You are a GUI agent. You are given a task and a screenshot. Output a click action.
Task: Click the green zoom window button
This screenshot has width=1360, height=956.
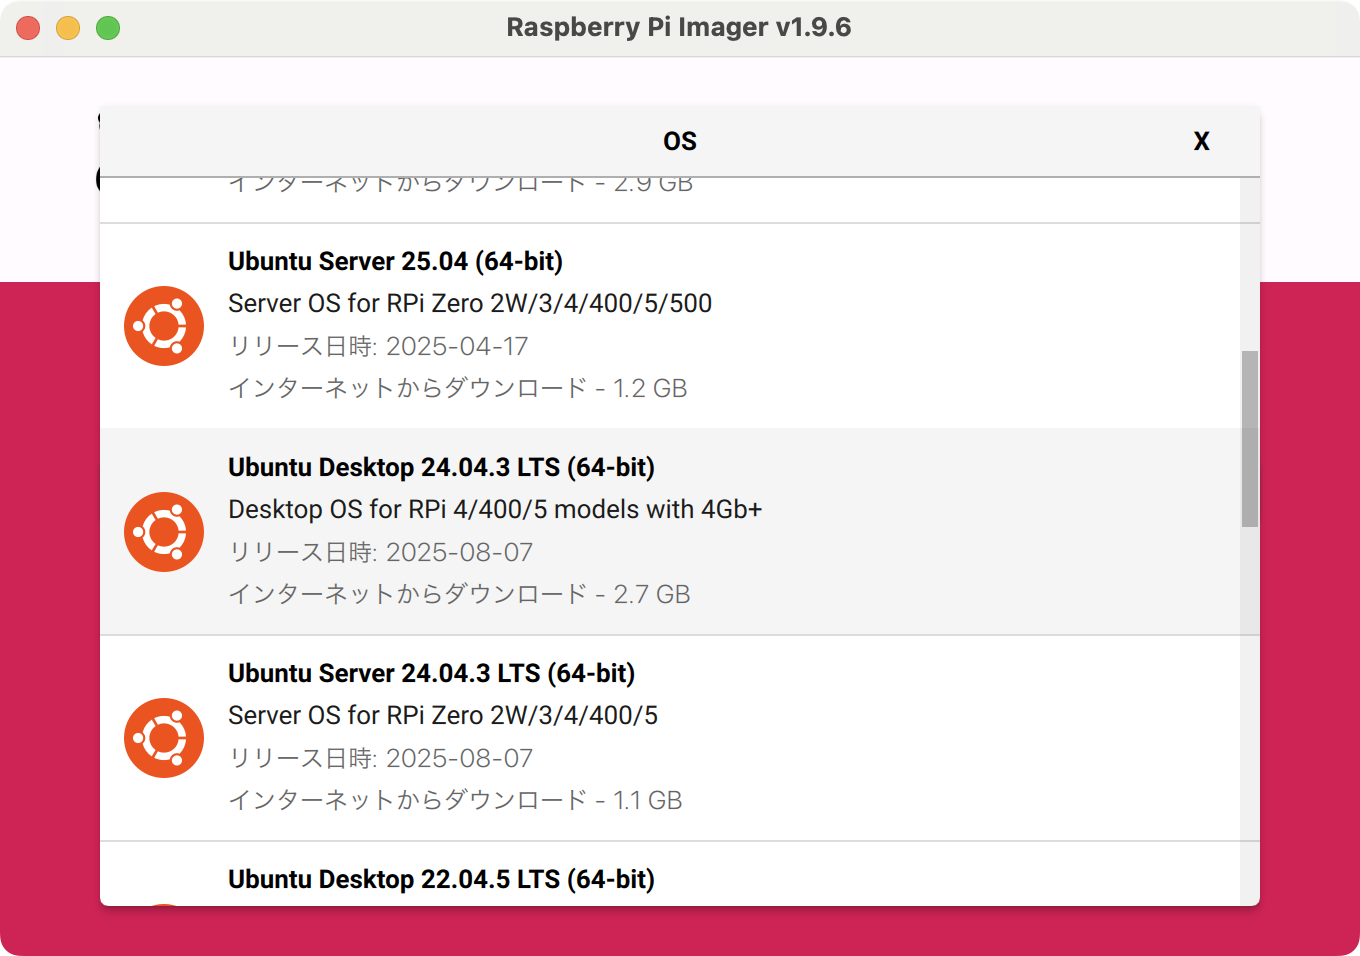click(108, 28)
